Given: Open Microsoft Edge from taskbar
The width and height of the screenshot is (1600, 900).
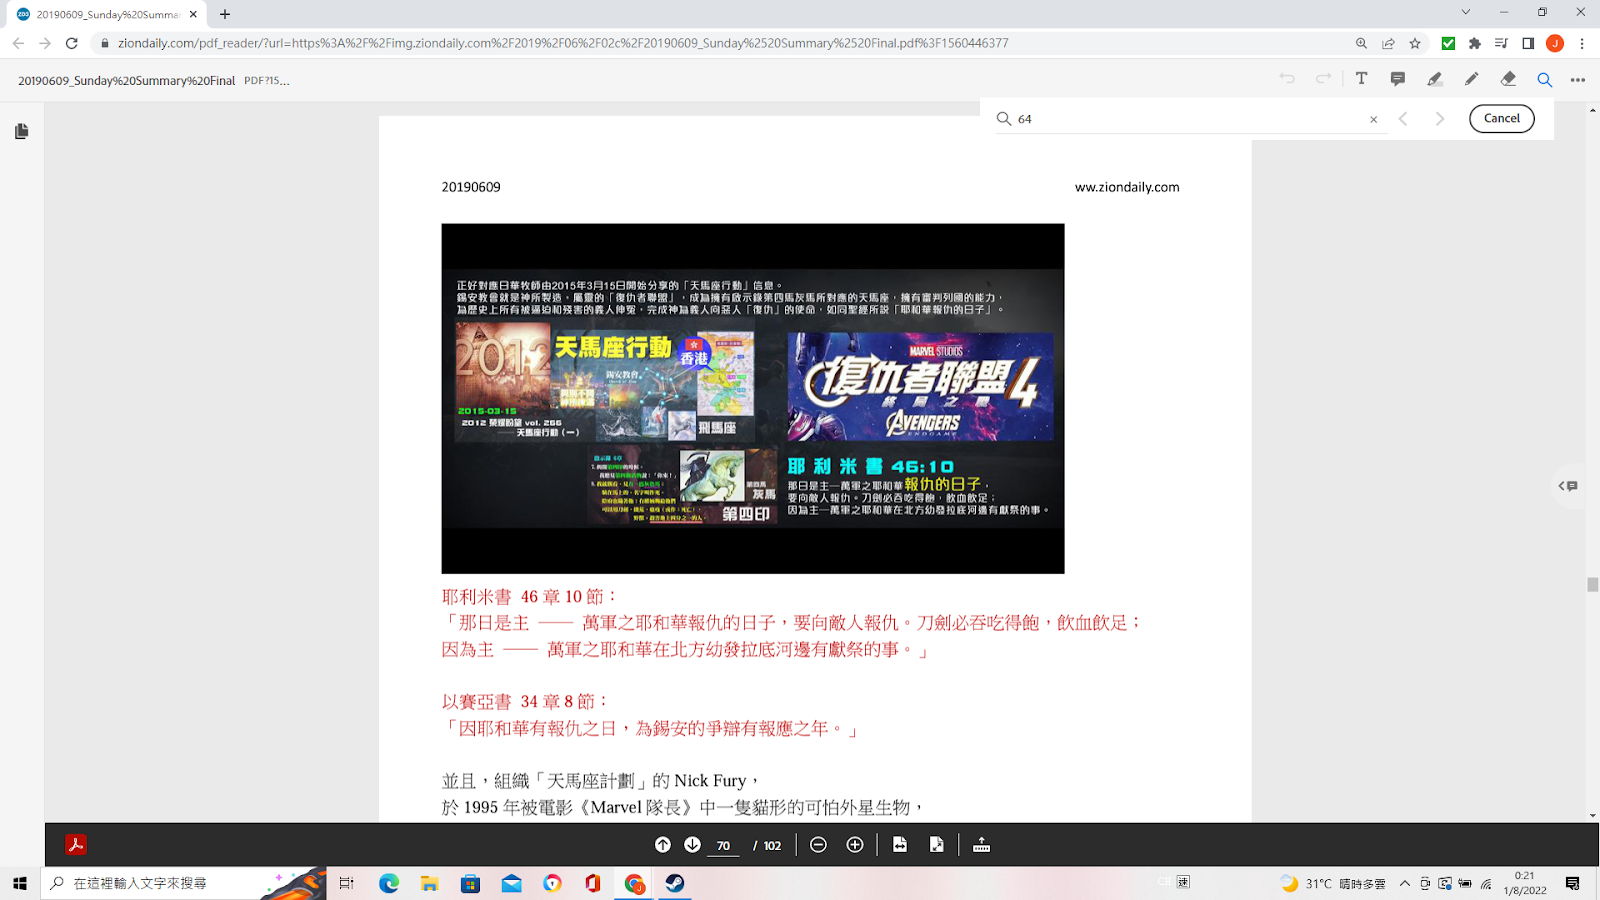Looking at the screenshot, I should (x=389, y=883).
